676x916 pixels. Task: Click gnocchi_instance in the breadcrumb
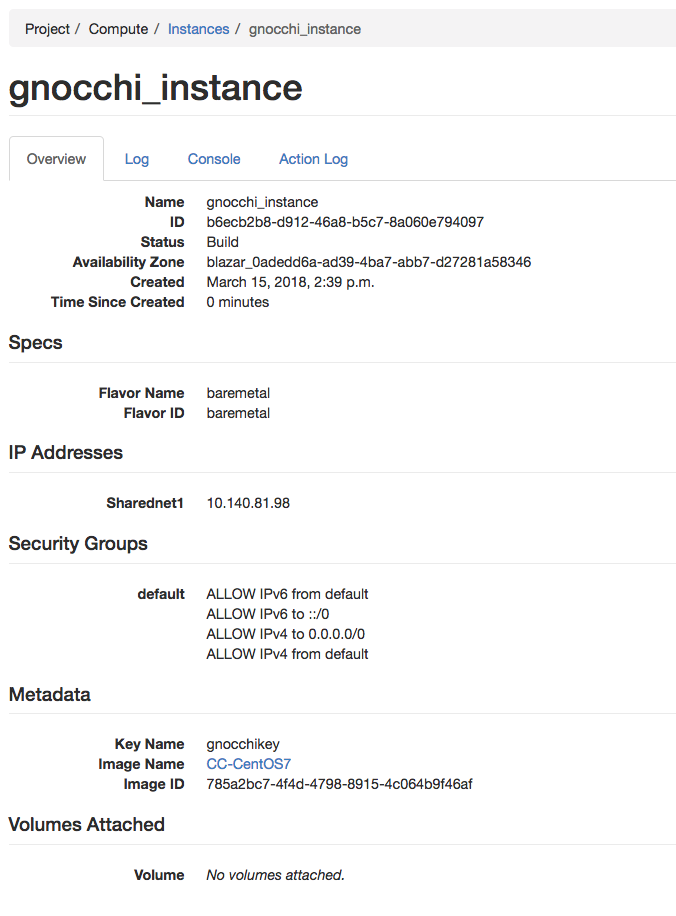click(x=304, y=29)
